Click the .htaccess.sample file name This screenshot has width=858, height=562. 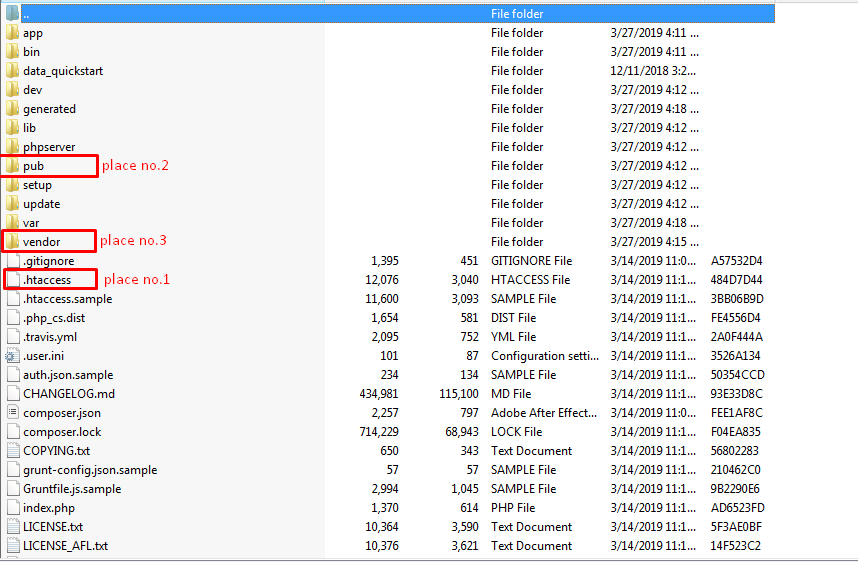[67, 299]
